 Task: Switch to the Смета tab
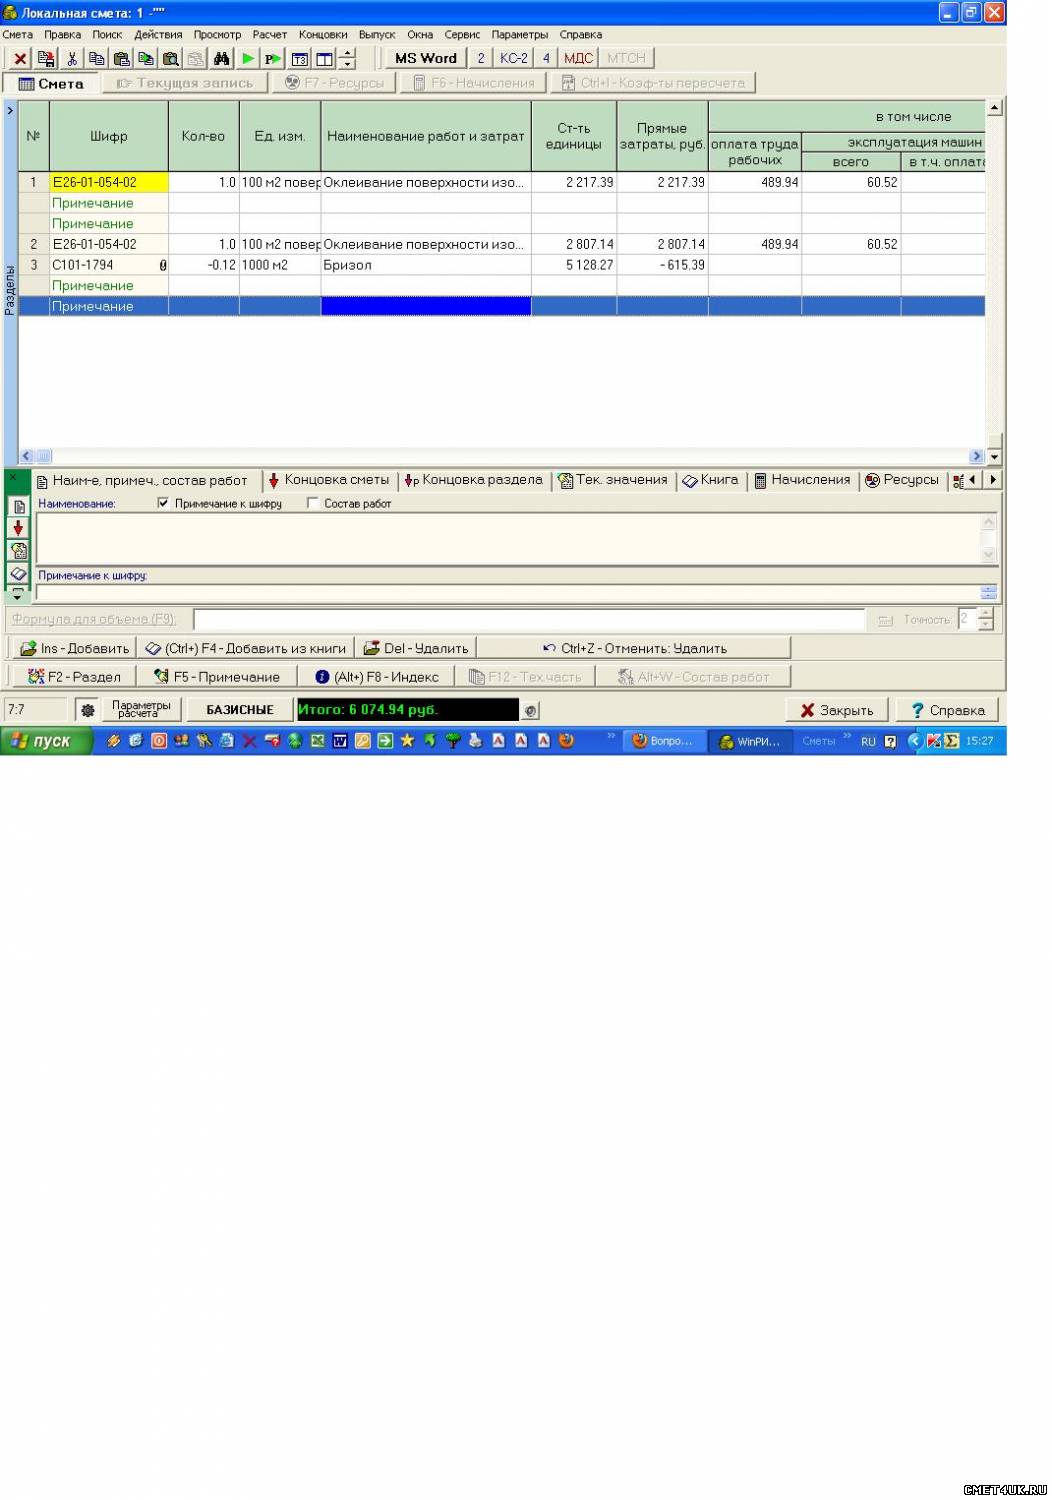pyautogui.click(x=51, y=83)
